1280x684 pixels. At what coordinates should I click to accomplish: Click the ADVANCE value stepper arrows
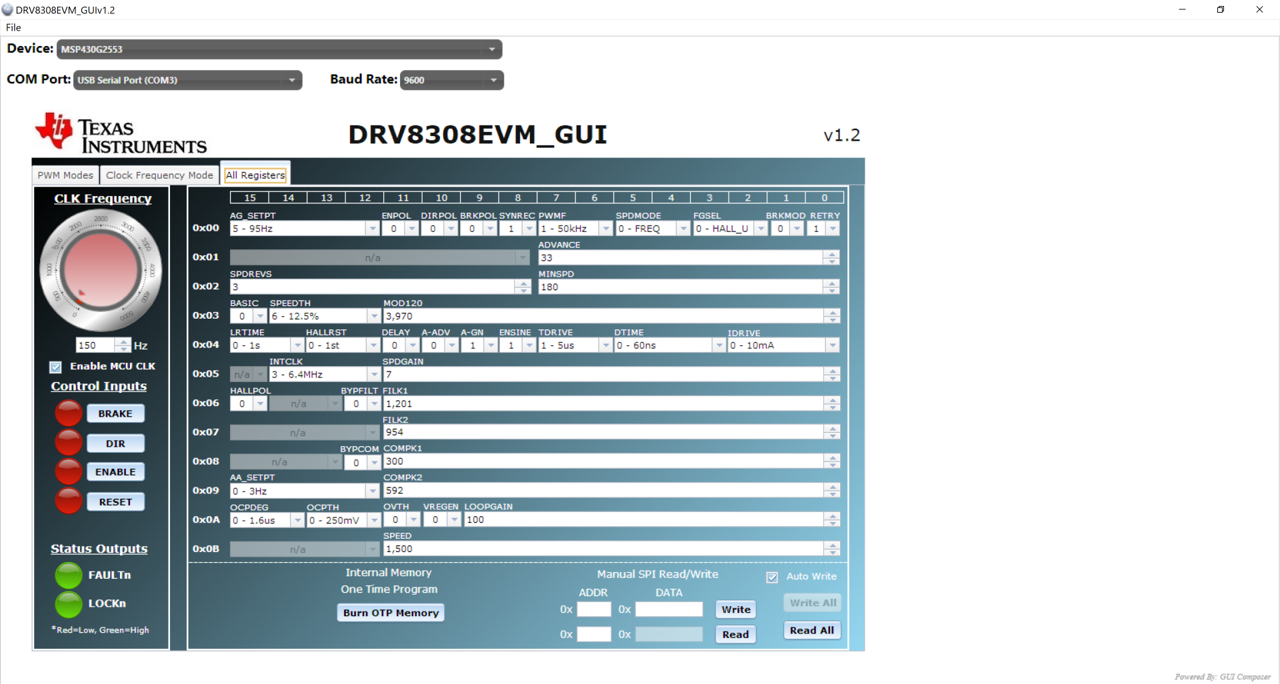click(831, 258)
